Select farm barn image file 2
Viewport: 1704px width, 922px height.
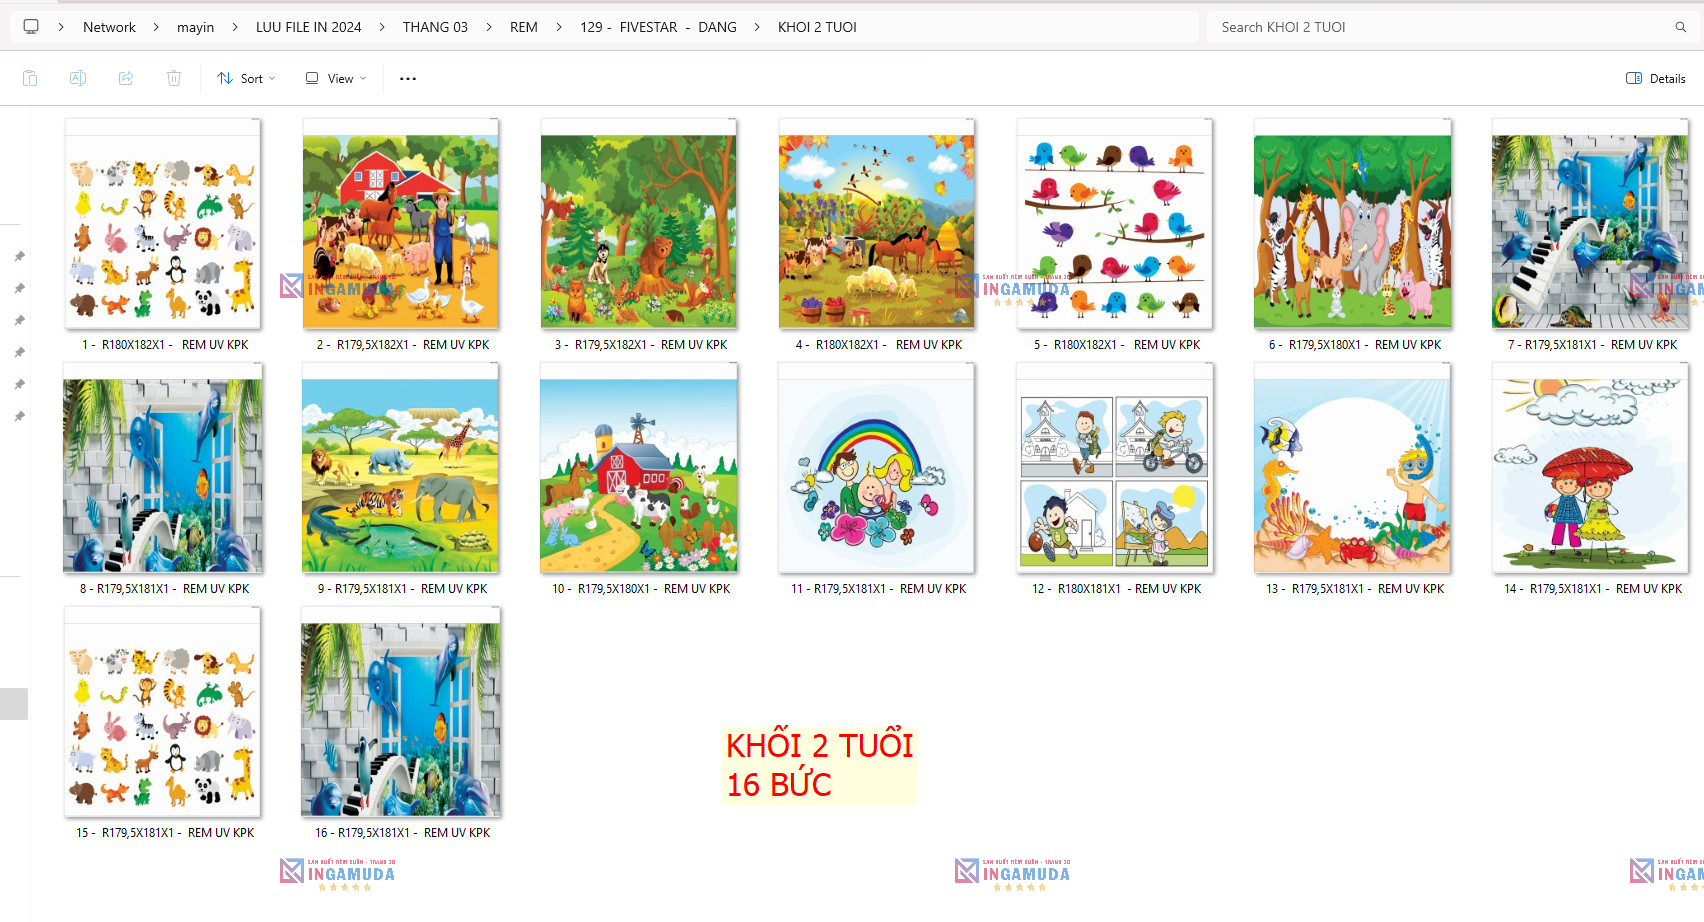401,232
